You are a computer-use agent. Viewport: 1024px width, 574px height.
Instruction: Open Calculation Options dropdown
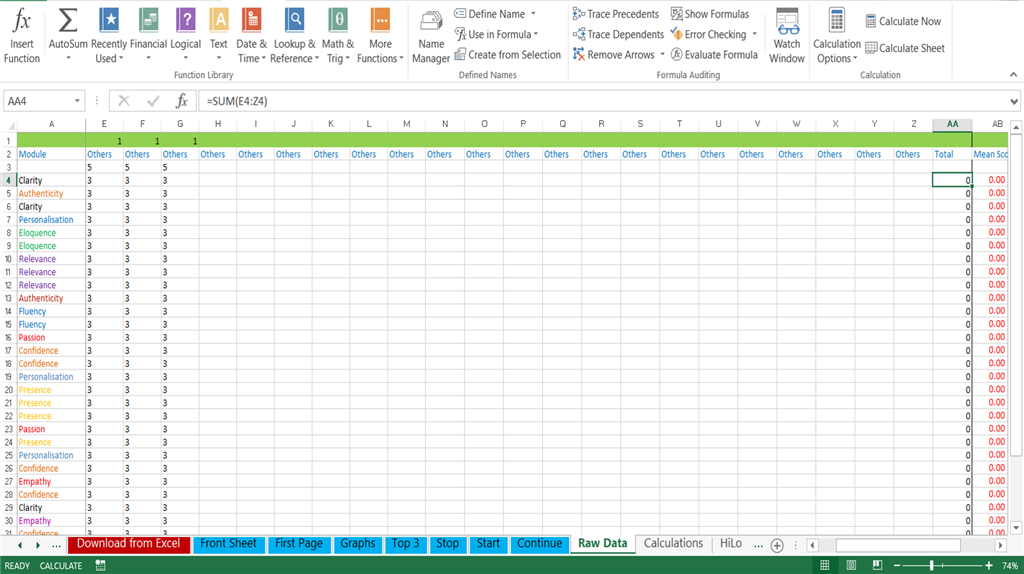(837, 36)
